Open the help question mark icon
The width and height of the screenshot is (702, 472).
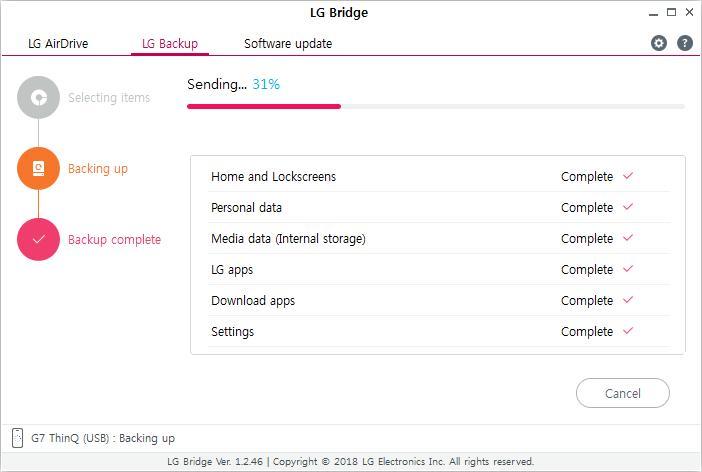point(685,43)
